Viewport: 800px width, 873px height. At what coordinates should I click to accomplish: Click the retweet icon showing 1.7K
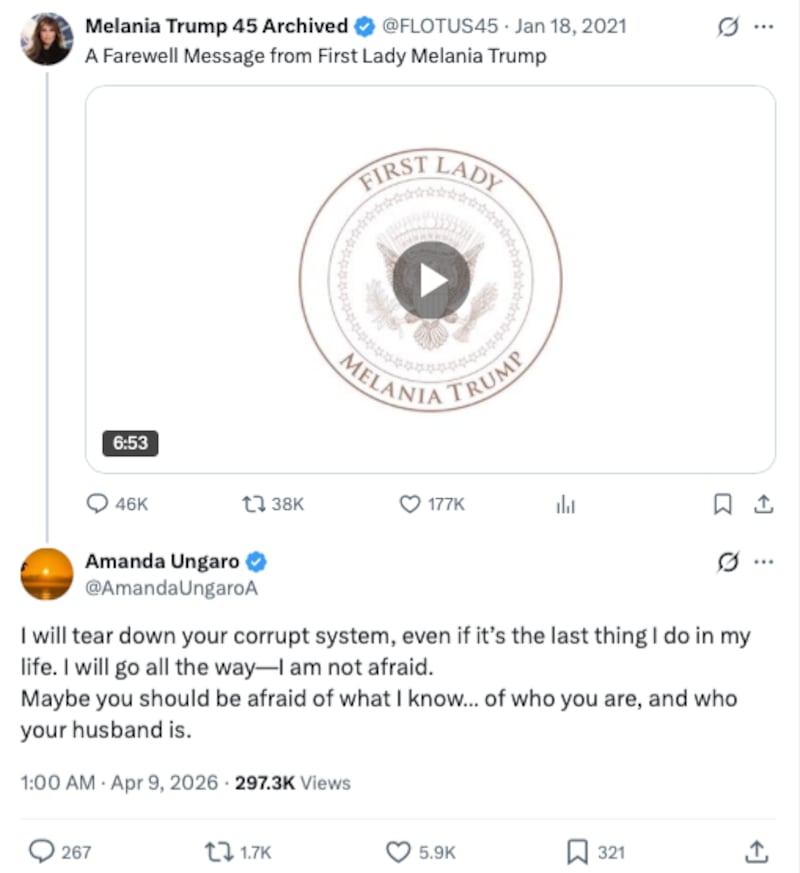219,851
